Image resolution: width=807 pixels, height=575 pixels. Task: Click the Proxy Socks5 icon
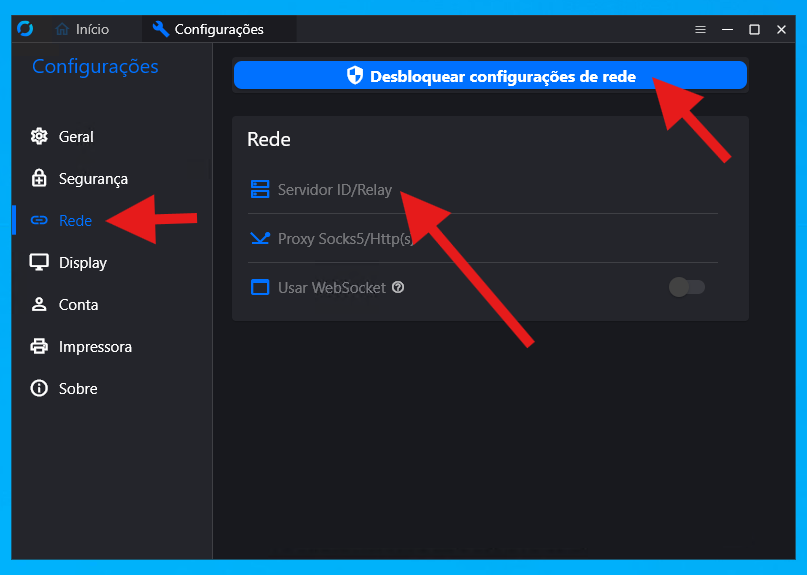pyautogui.click(x=260, y=238)
